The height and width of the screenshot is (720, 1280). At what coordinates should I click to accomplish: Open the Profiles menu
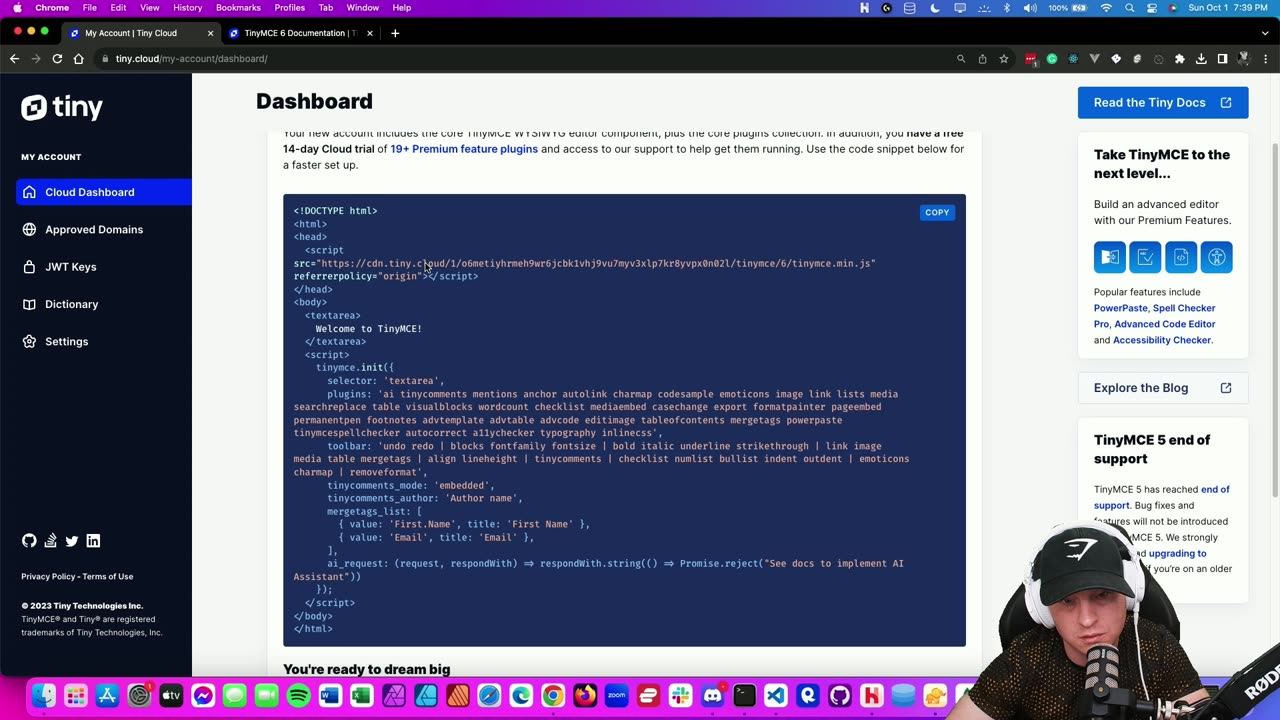pos(290,8)
